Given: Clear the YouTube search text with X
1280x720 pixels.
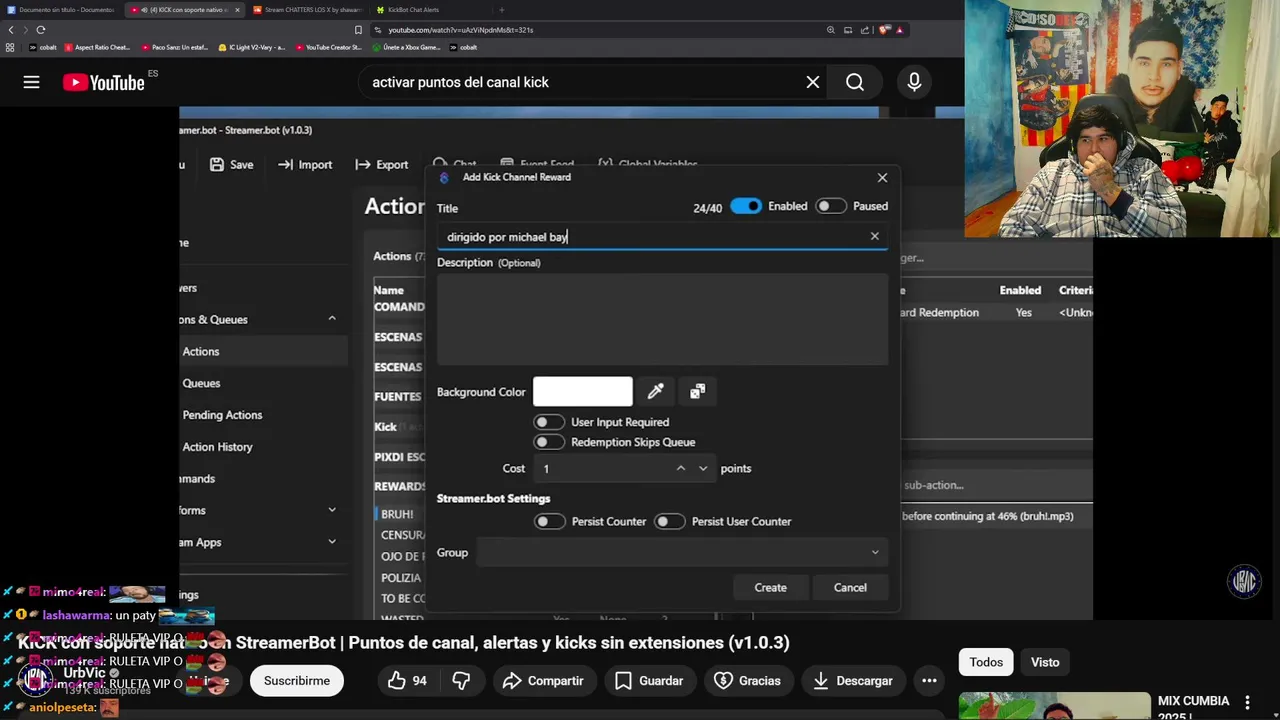Looking at the screenshot, I should click(813, 82).
